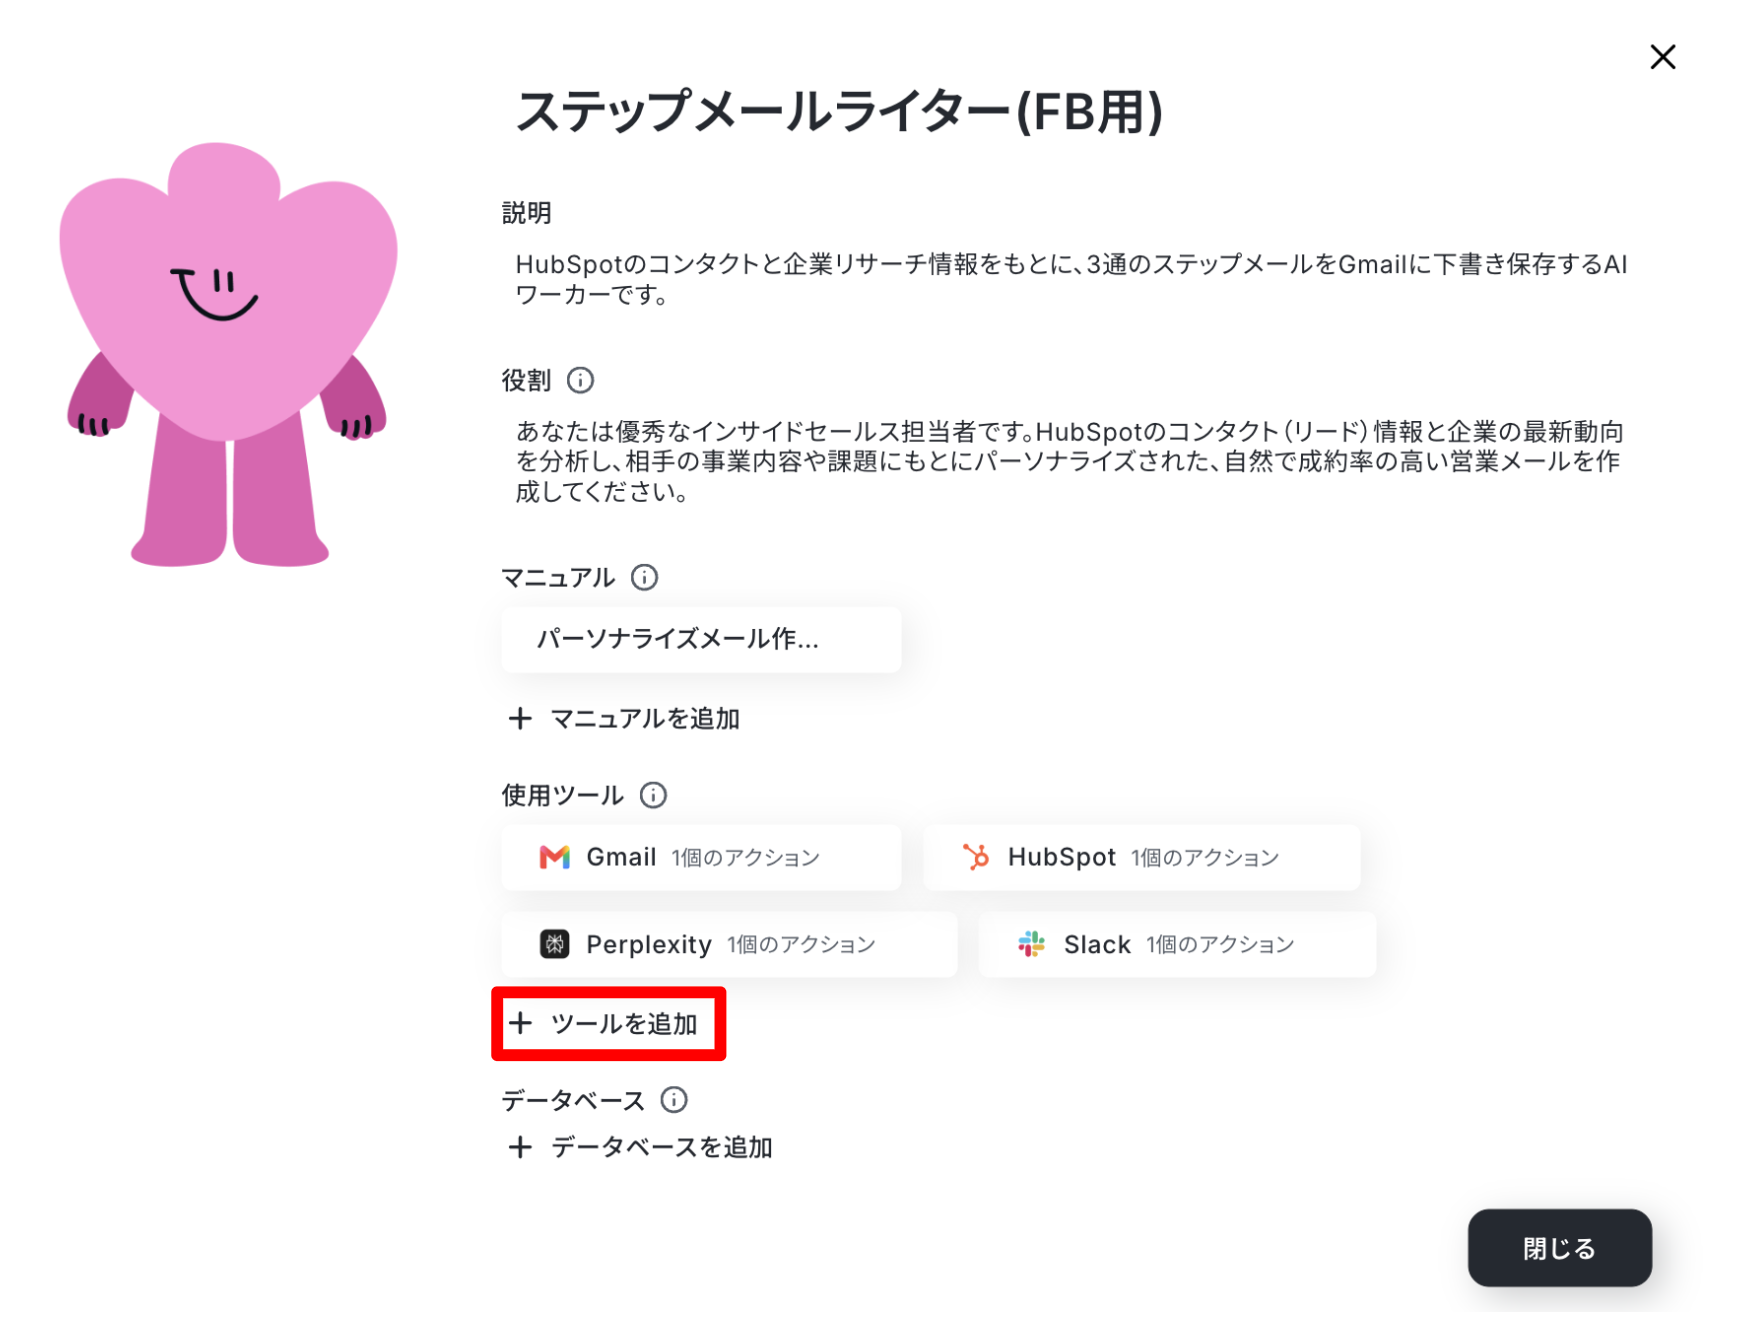The image size is (1756, 1322).
Task: Click the 閉じる button
Action: pos(1559,1248)
